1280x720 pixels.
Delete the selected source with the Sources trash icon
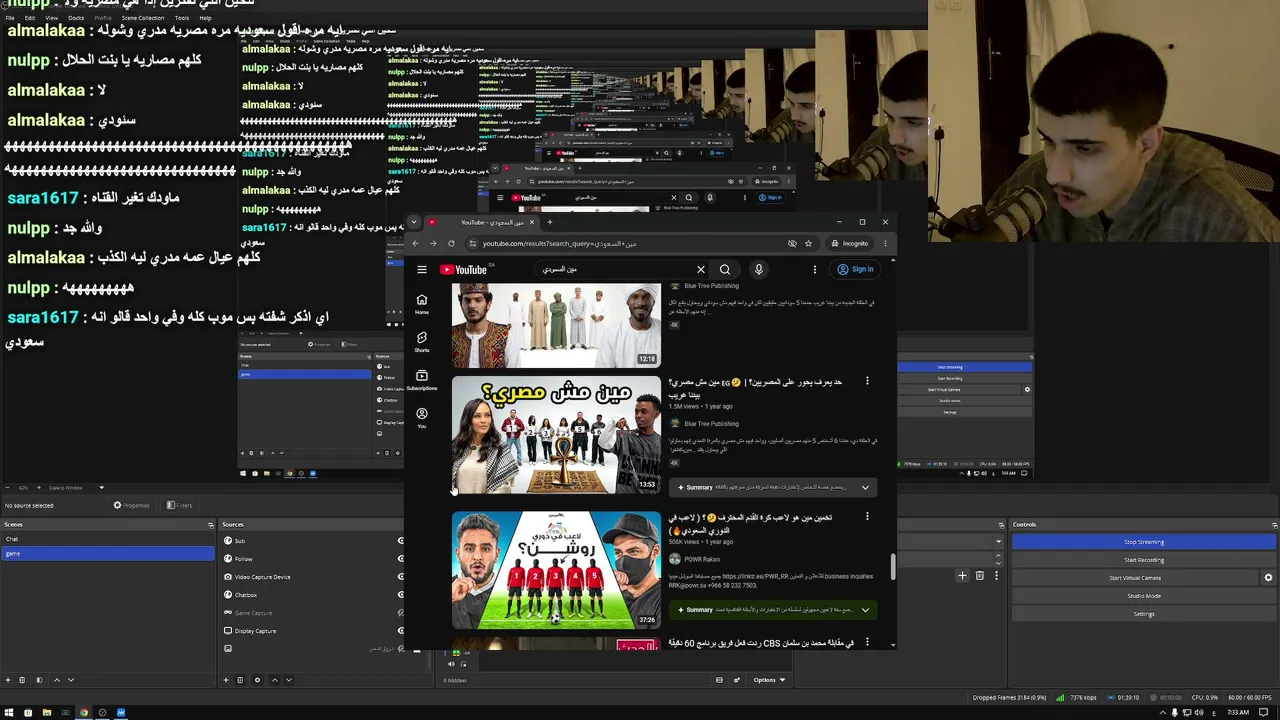[x=240, y=680]
